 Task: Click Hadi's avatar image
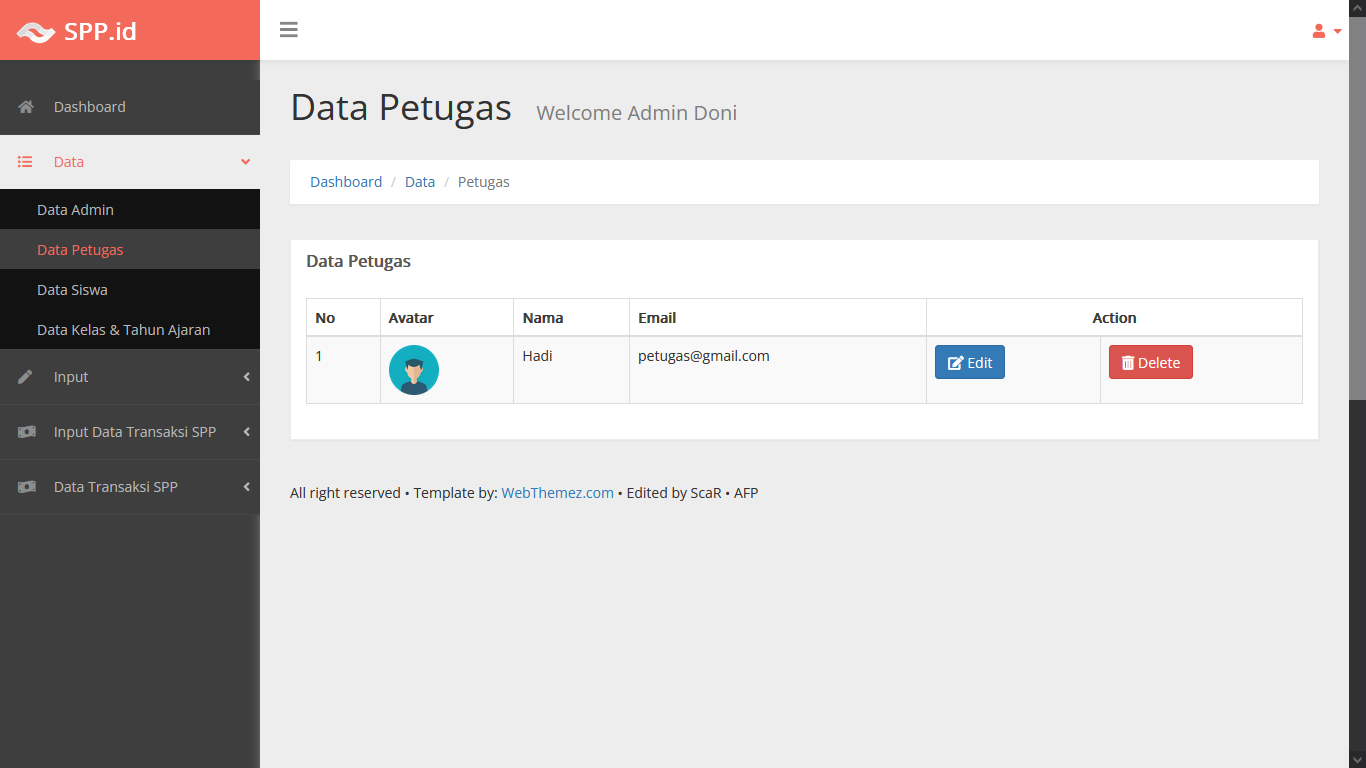414,370
